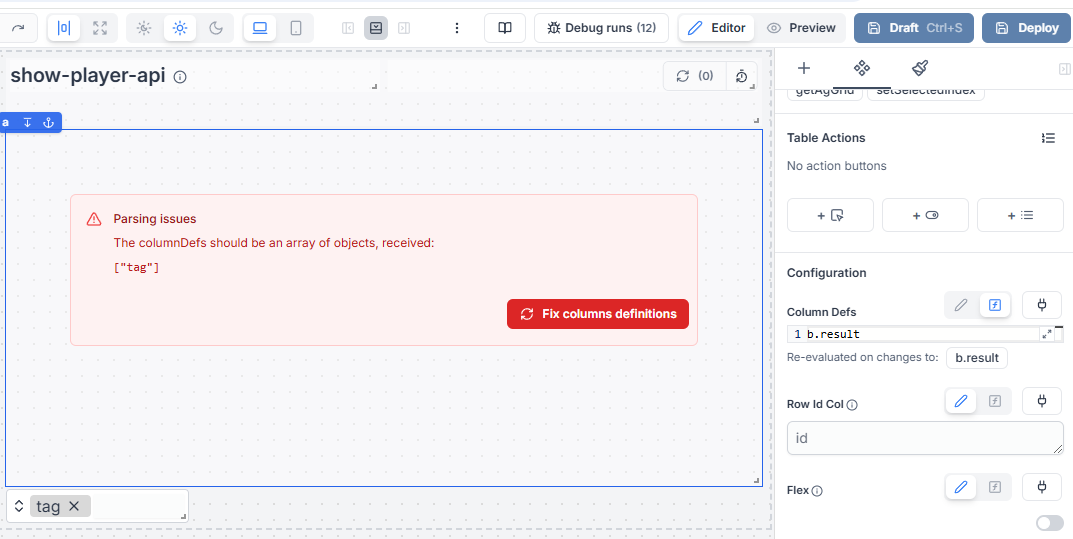Screen dimensions: 1073x539
Task: Click the refresh (0) button
Action: pyautogui.click(x=695, y=76)
